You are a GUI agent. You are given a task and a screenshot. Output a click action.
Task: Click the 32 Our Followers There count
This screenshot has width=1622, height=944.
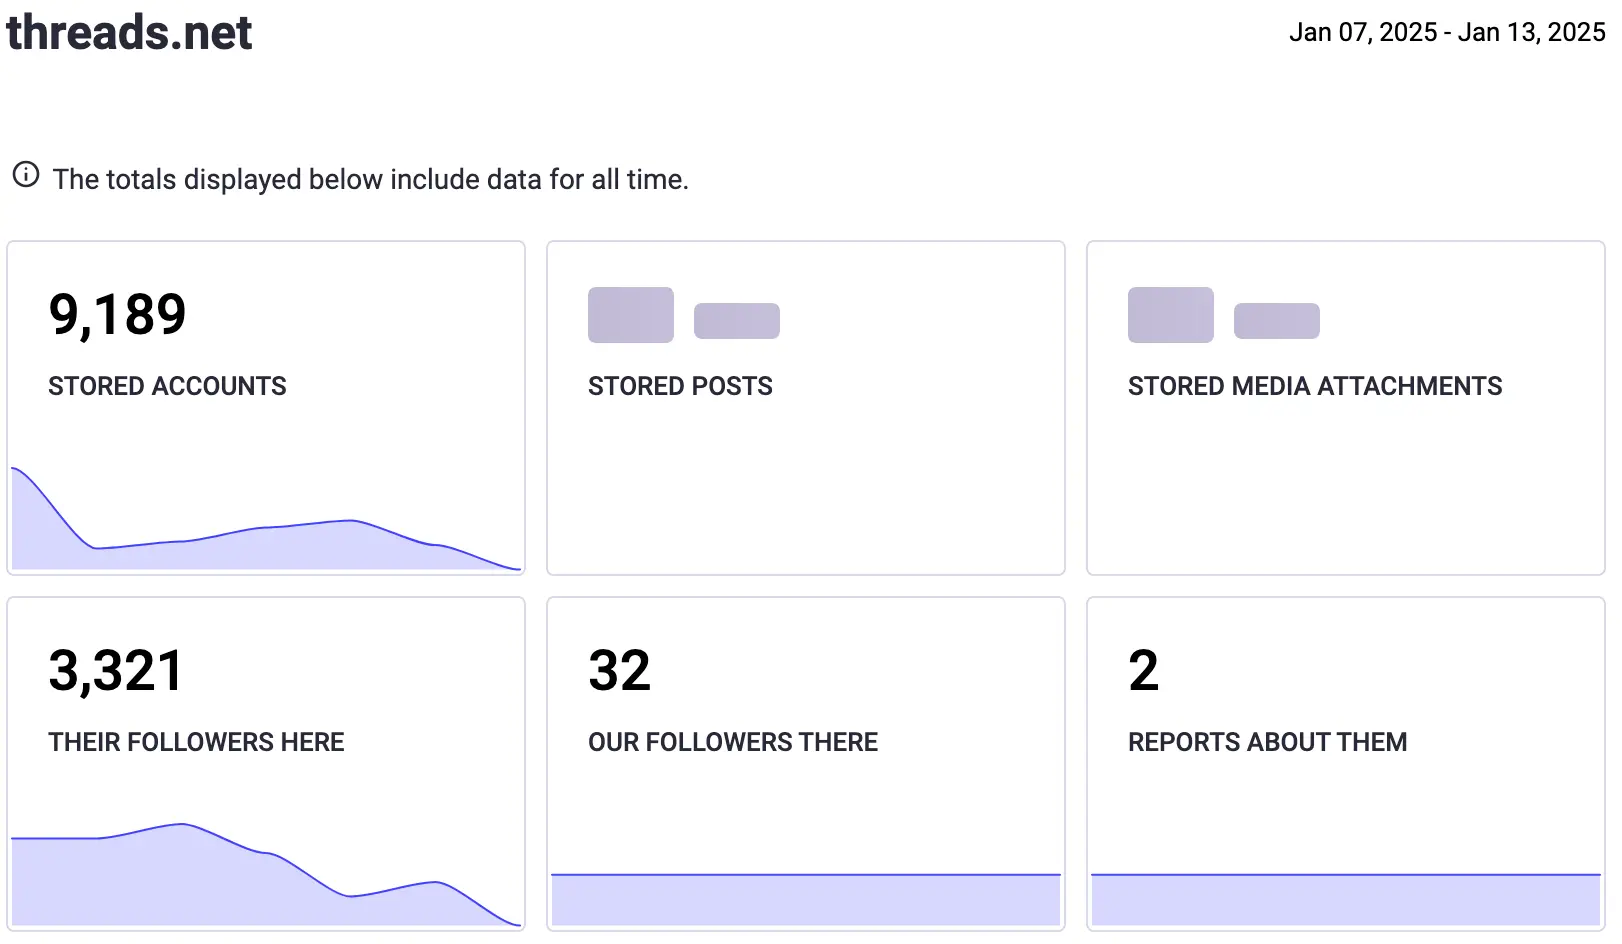620,670
